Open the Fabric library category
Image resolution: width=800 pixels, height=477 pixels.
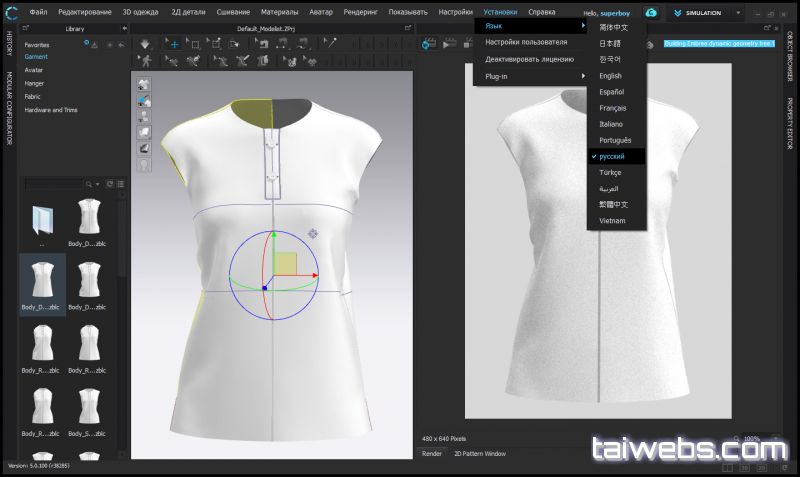35,96
